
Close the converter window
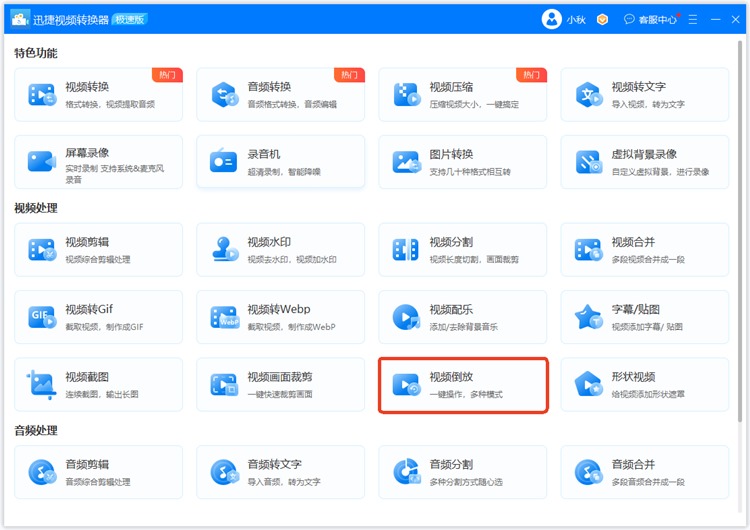click(x=736, y=19)
